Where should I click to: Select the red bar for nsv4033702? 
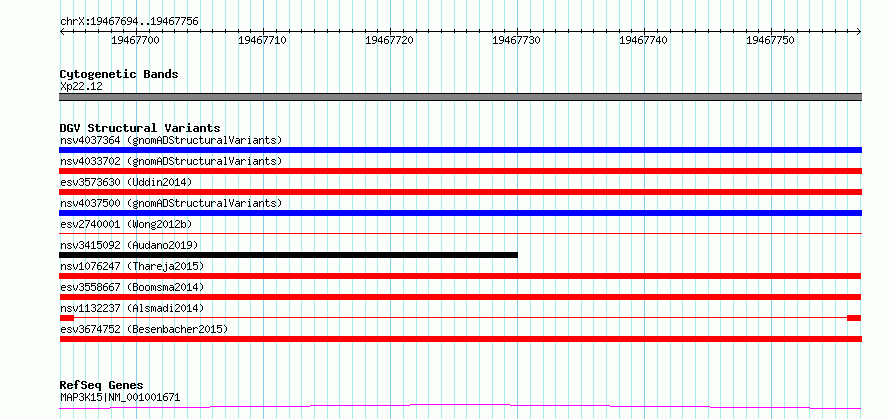point(460,171)
